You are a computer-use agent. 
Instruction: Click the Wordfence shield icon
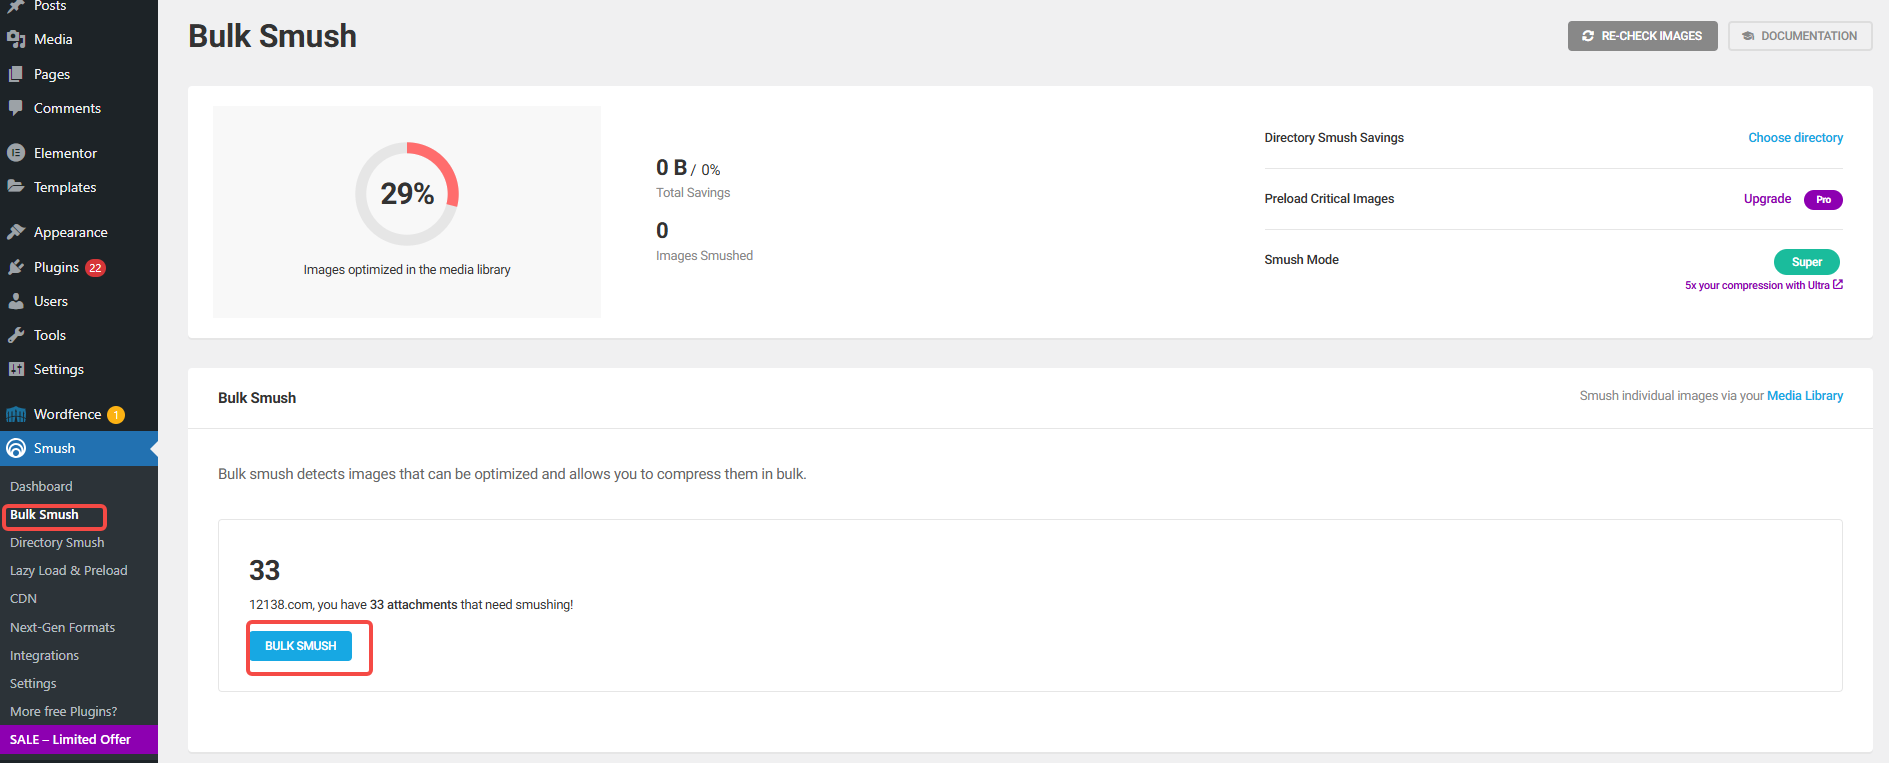click(x=16, y=414)
